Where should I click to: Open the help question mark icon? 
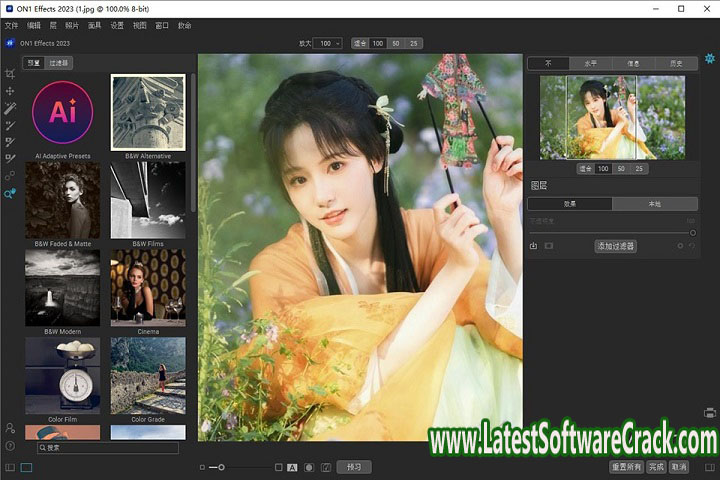coord(10,446)
